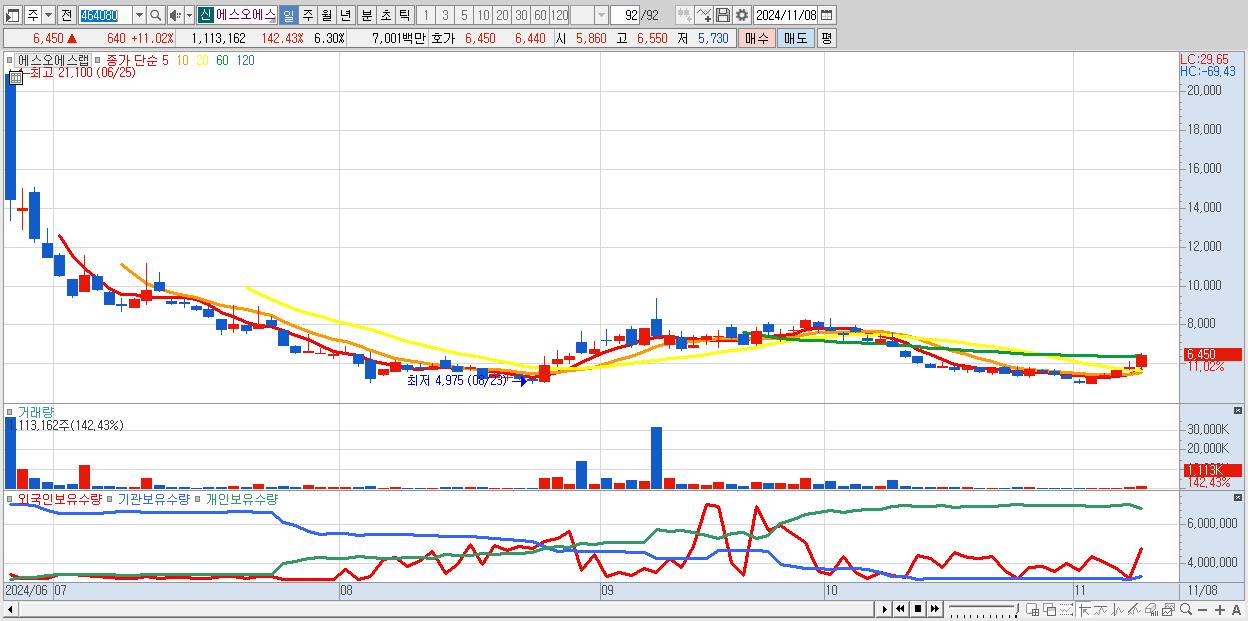Select tick 틱 period
Image resolution: width=1248 pixels, height=621 pixels.
point(404,16)
